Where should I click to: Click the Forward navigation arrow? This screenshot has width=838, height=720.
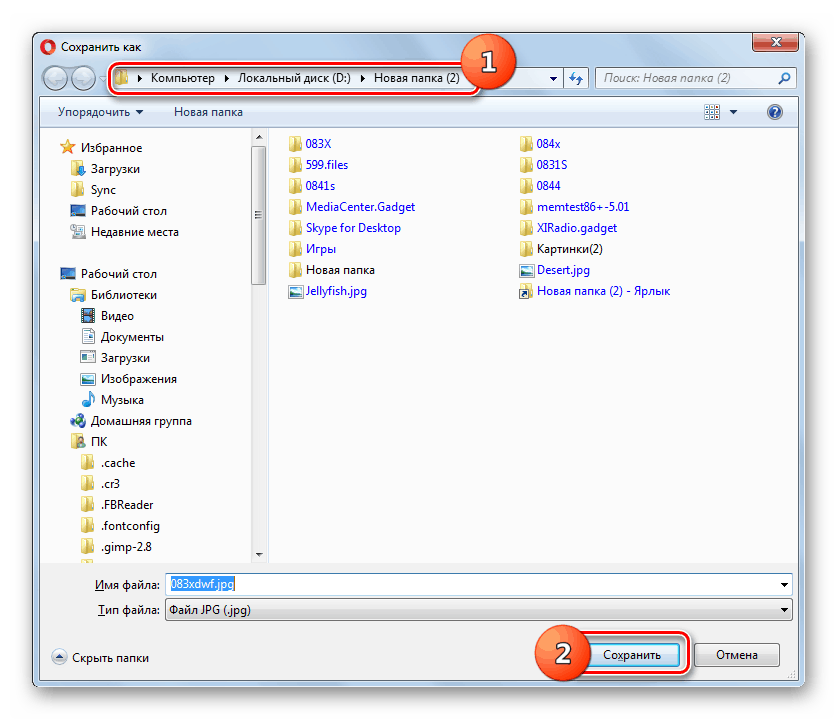(83, 79)
